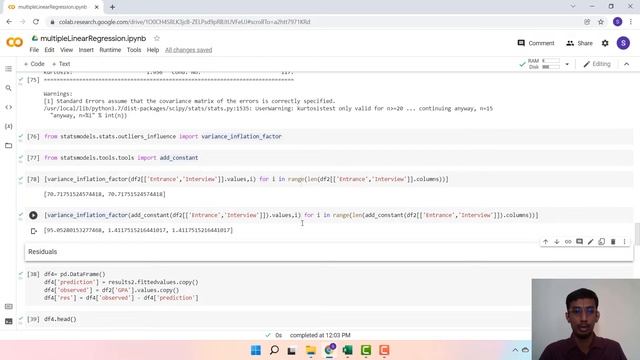
Task: Open File Explorer from taskbar
Action: point(311,350)
